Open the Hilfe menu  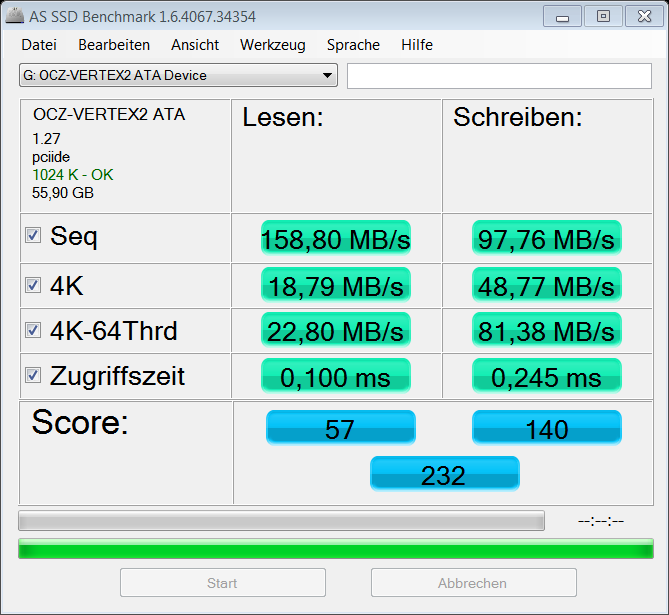click(417, 45)
